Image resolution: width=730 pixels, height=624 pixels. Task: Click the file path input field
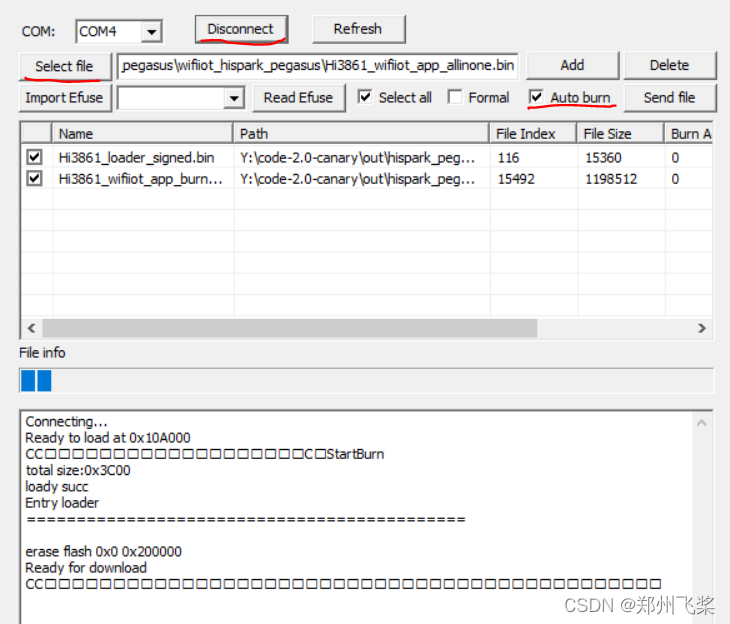tap(318, 66)
